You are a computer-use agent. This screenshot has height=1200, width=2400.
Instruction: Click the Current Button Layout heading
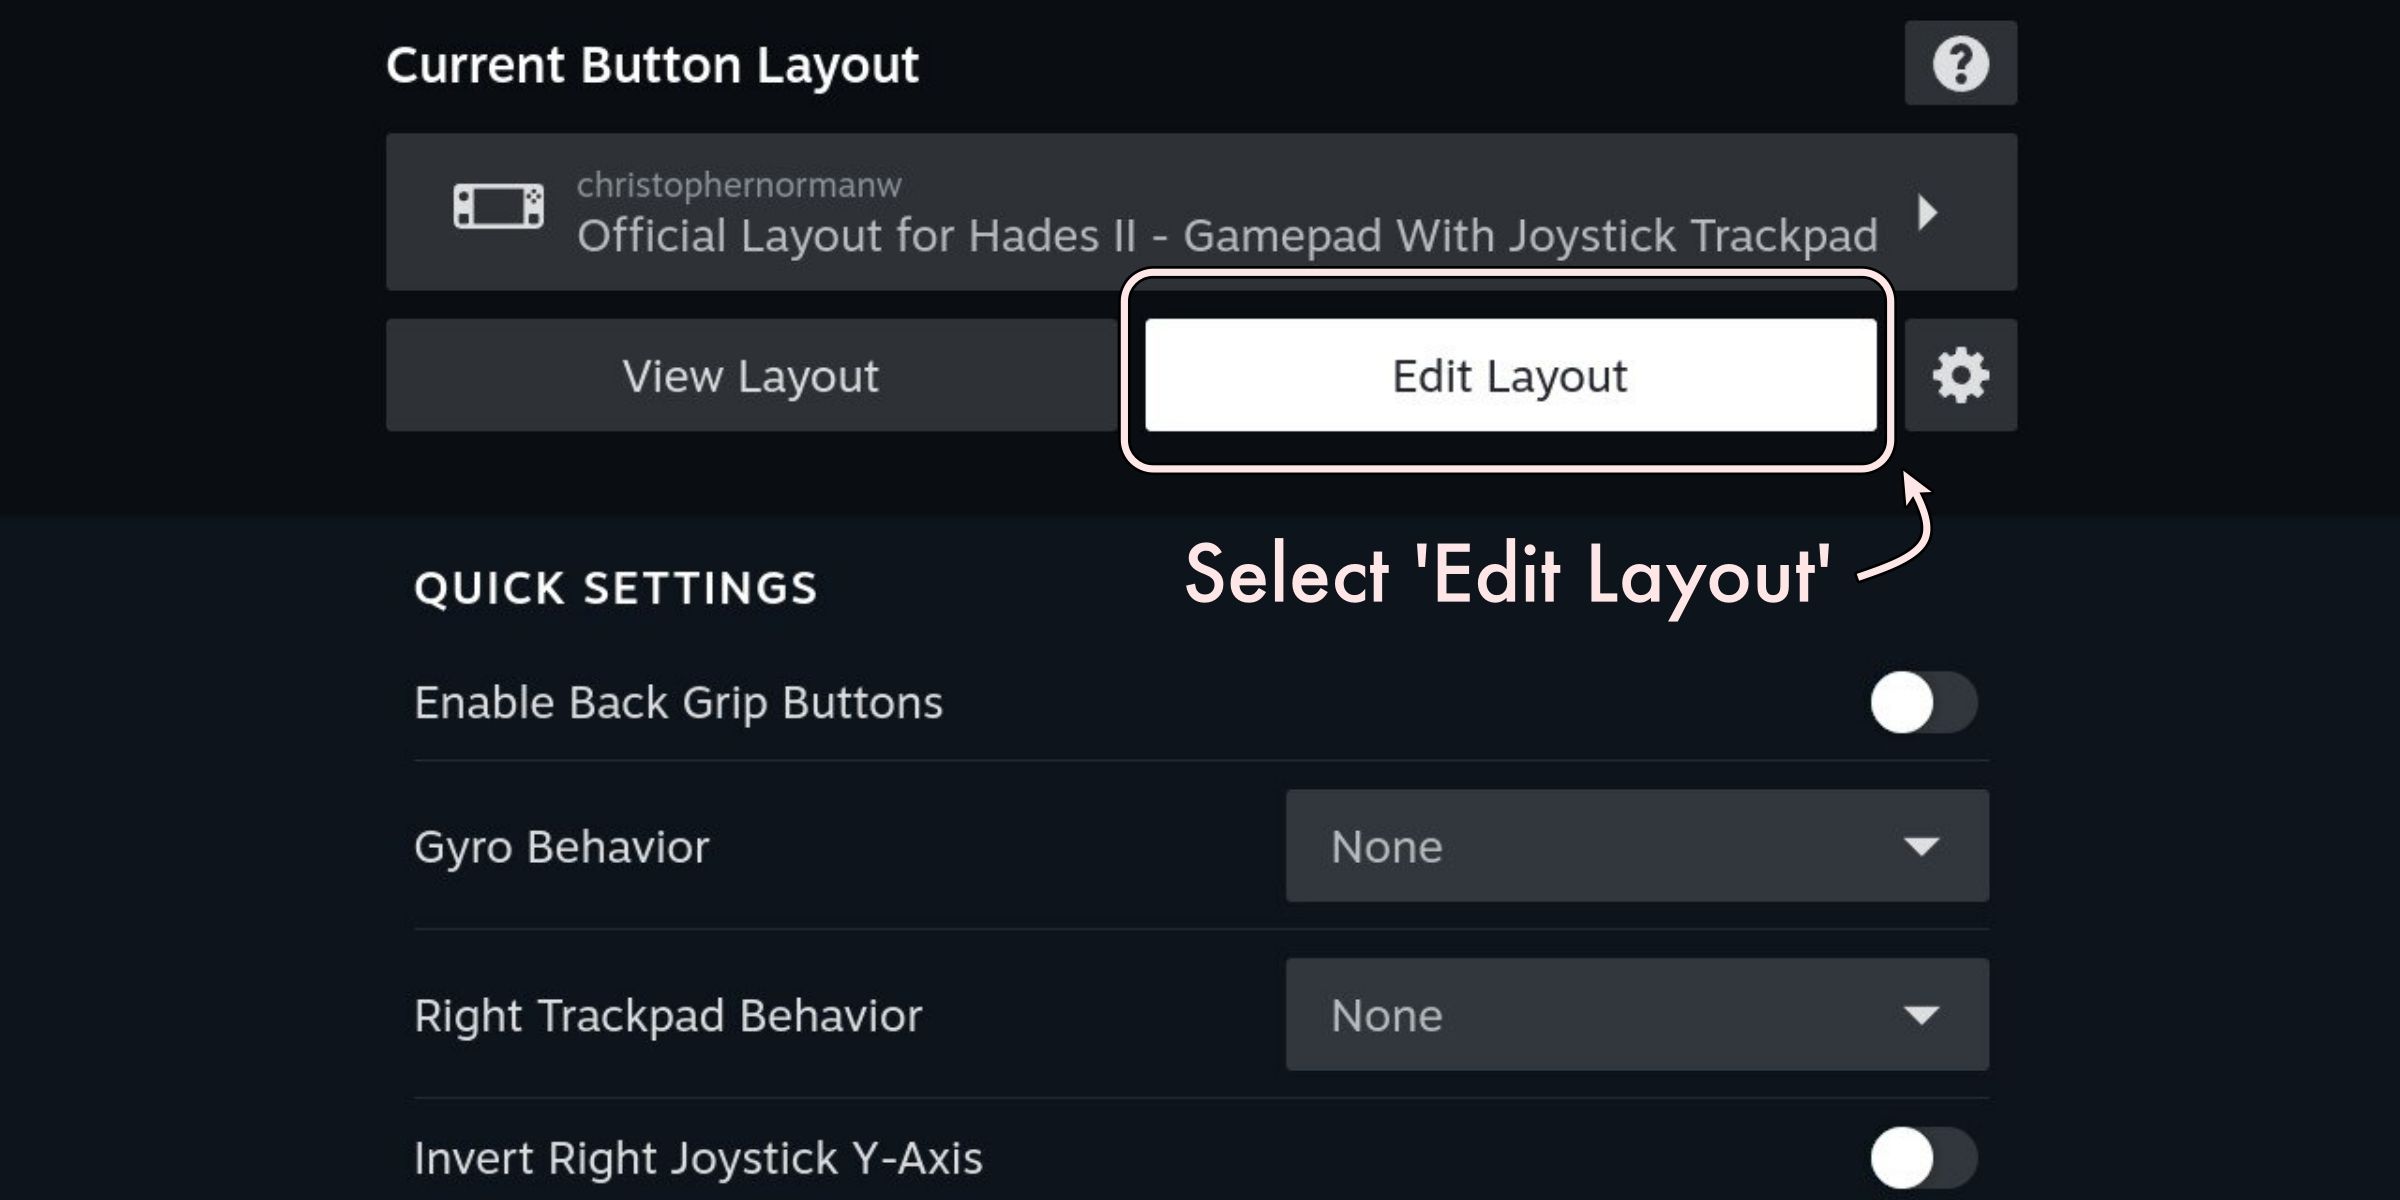652,66
